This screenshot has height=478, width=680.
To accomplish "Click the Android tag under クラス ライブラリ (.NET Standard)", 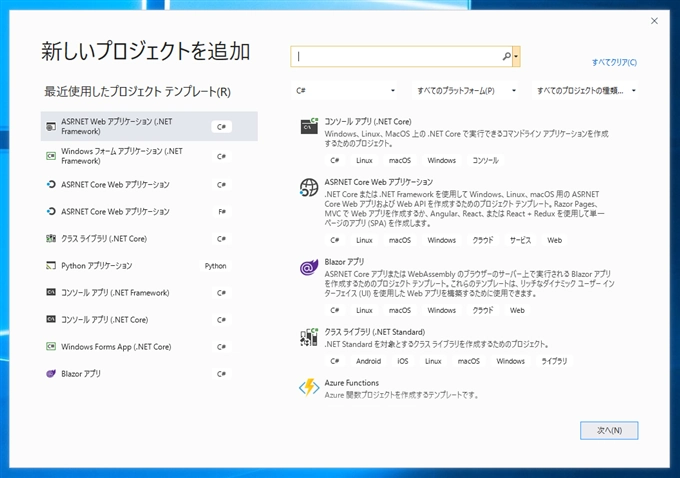I will 369,361.
